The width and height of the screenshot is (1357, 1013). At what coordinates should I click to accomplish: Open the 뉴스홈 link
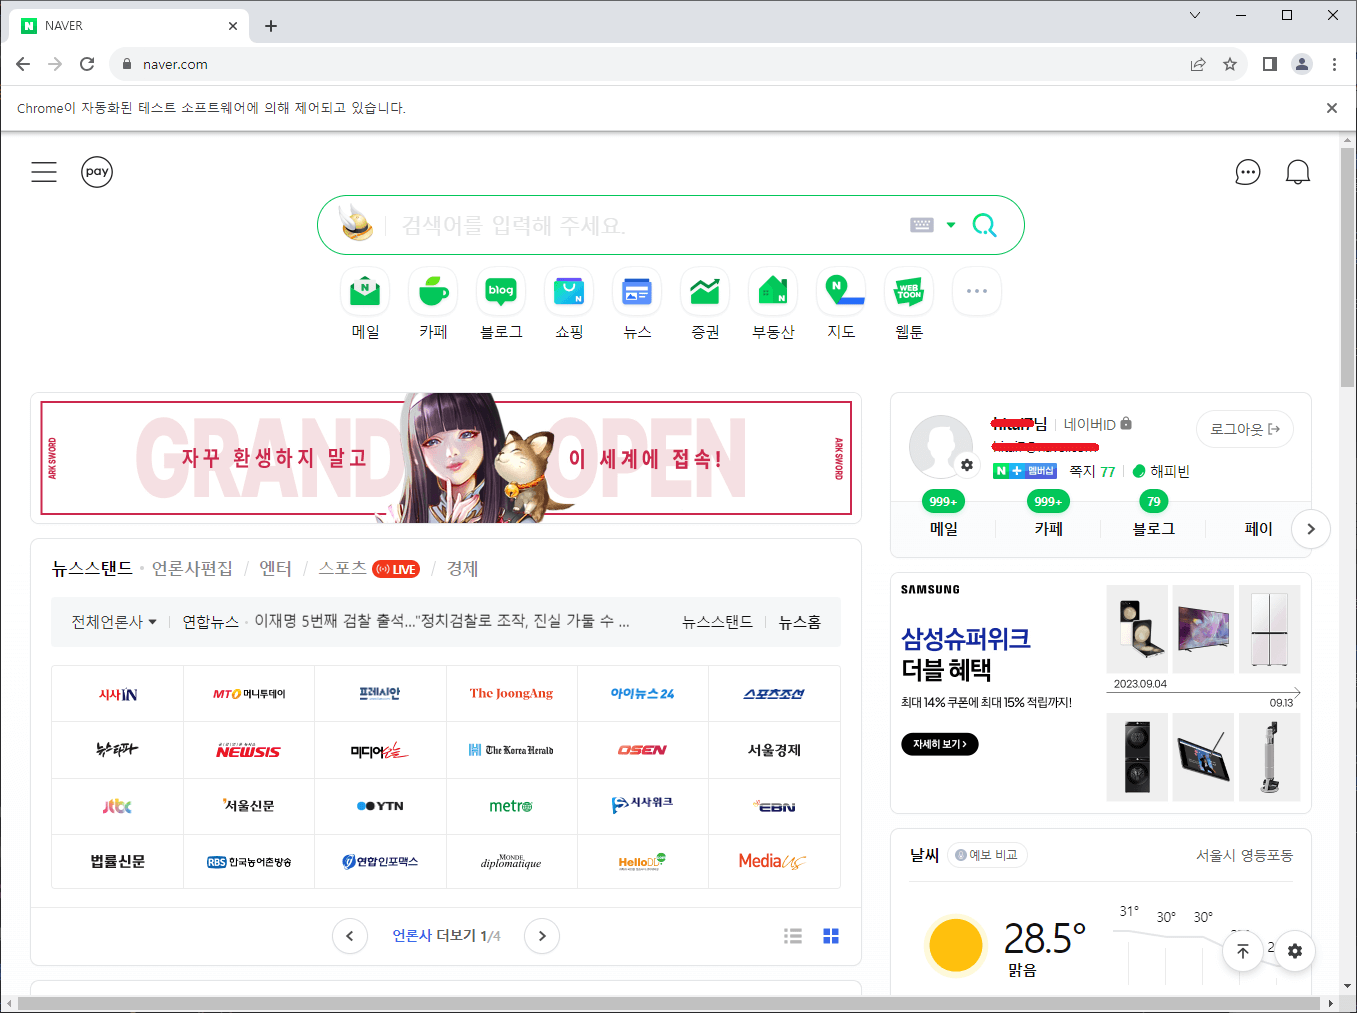click(800, 622)
